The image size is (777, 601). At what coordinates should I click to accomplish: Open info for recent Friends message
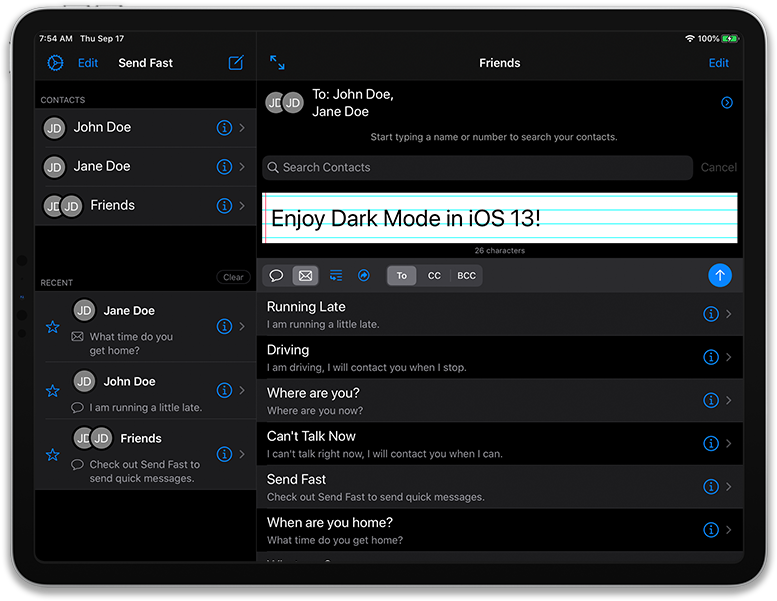point(224,454)
